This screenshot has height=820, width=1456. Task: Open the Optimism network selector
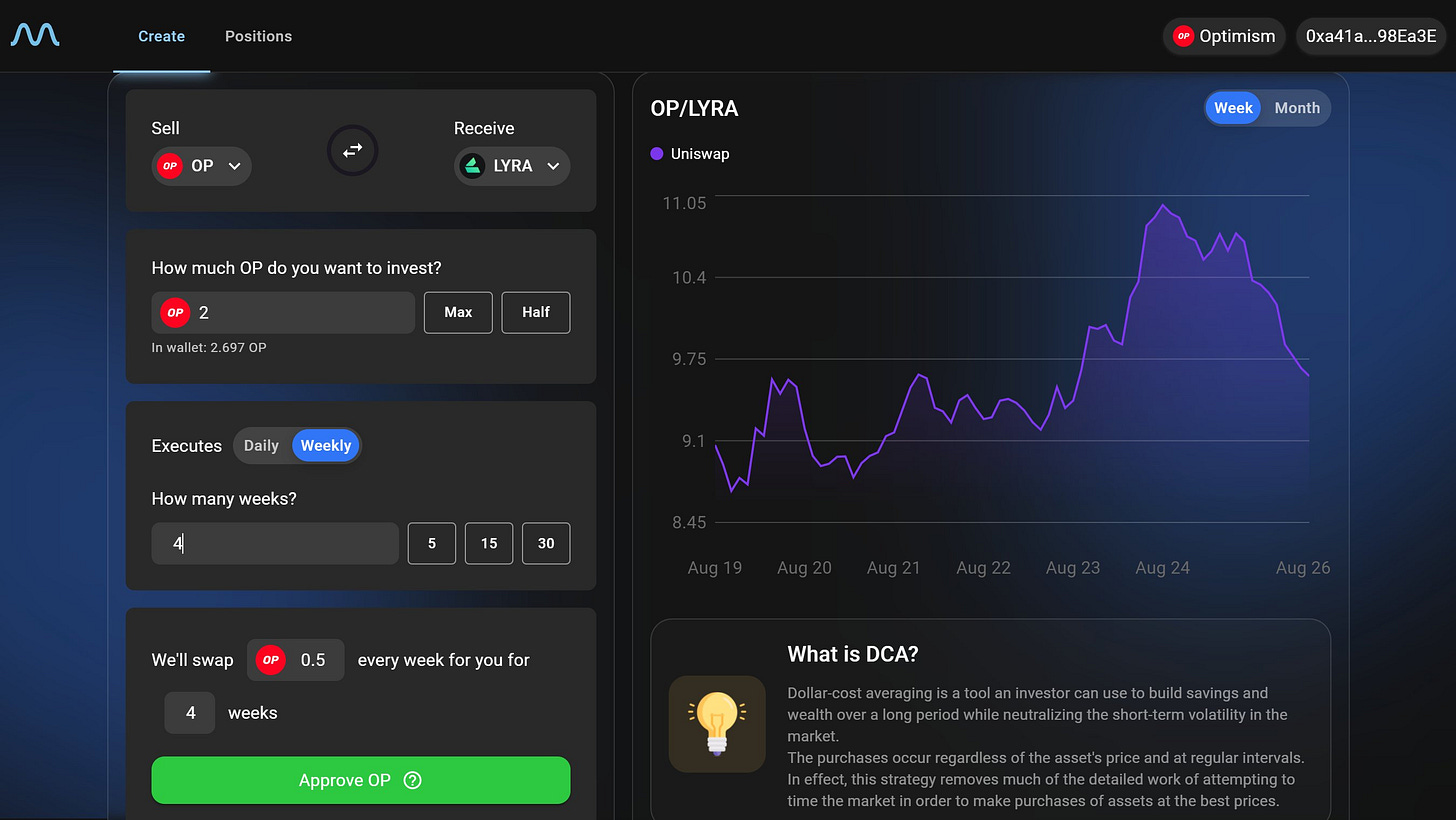pos(1225,36)
